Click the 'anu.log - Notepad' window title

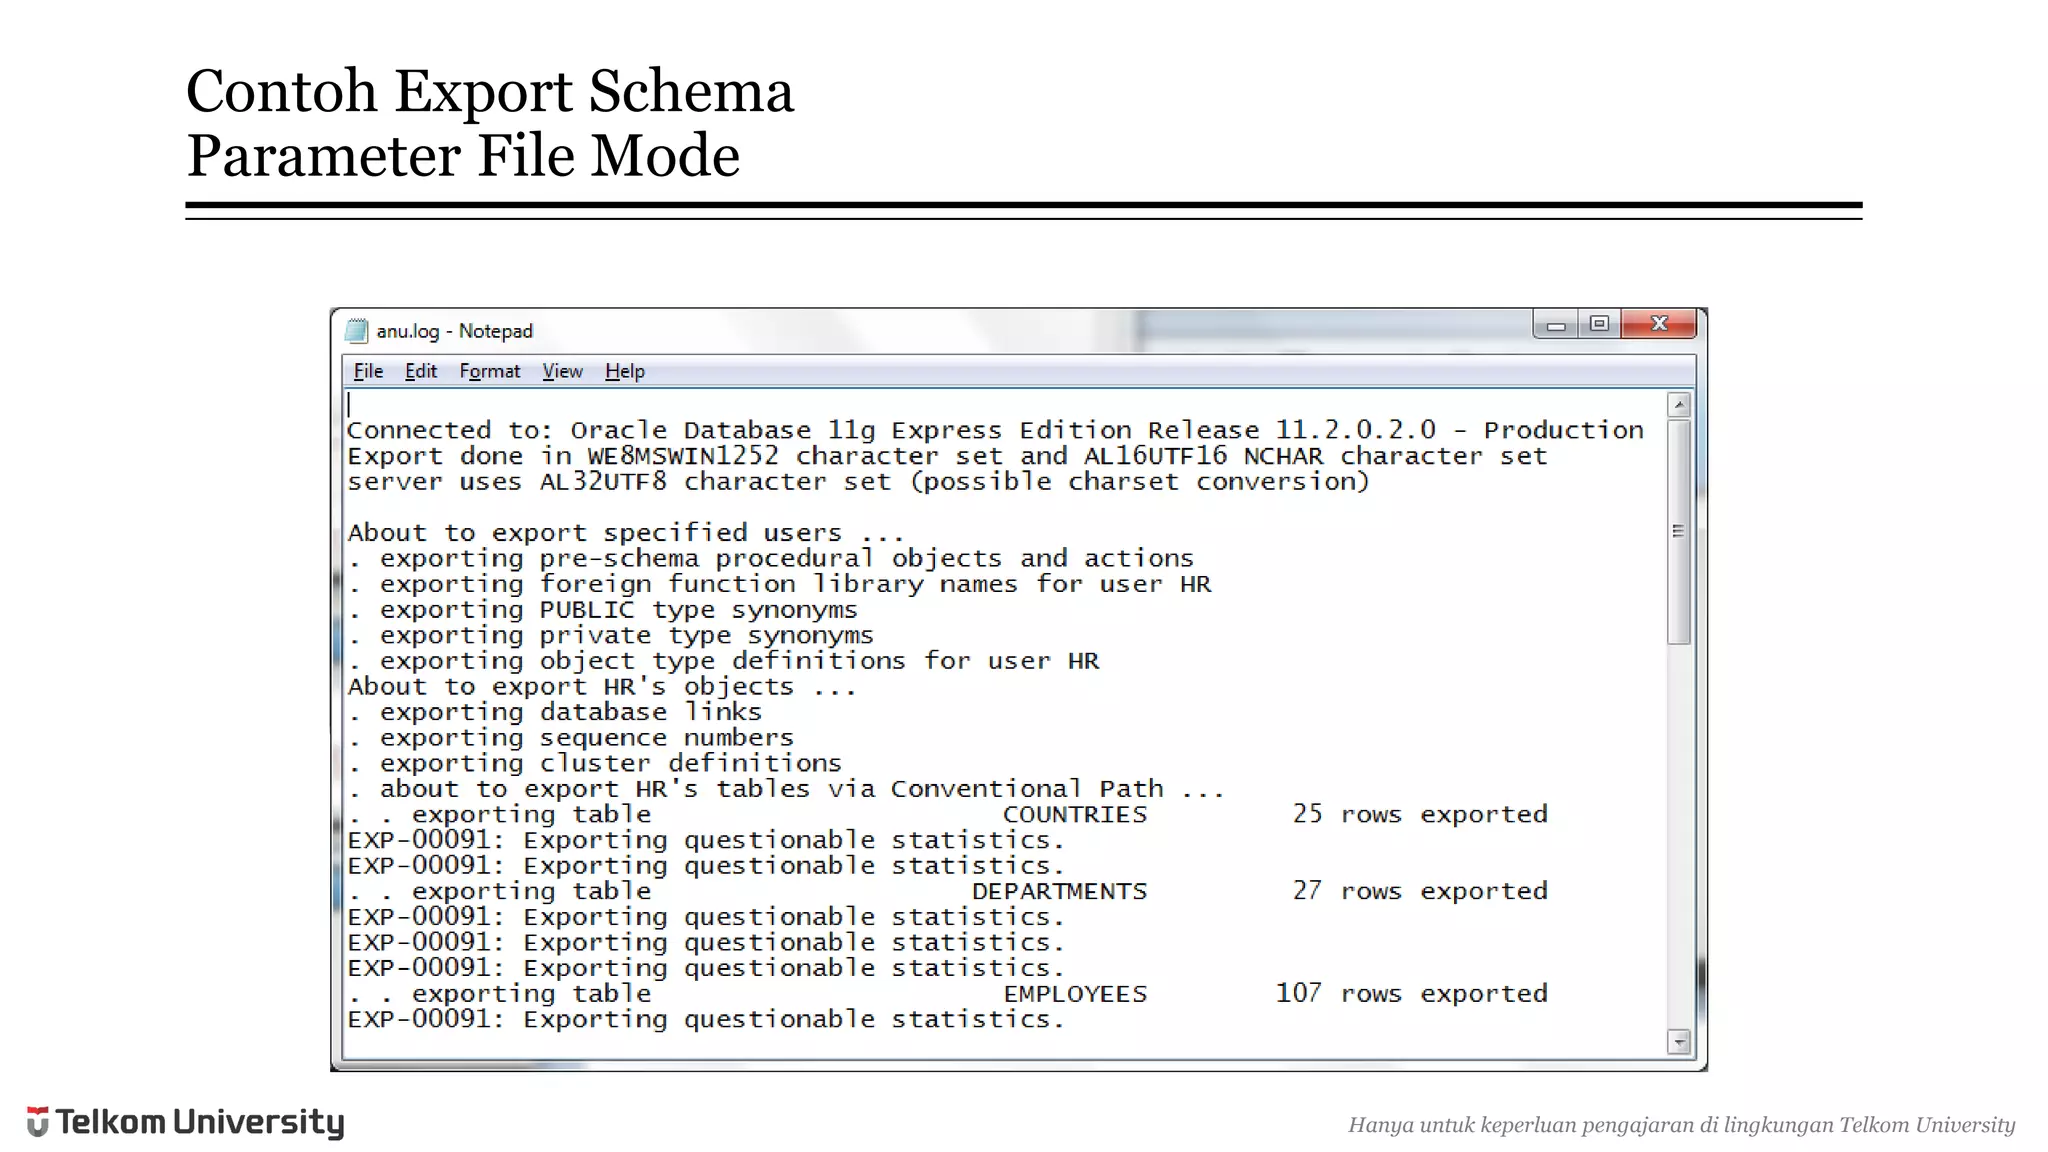[x=454, y=331]
